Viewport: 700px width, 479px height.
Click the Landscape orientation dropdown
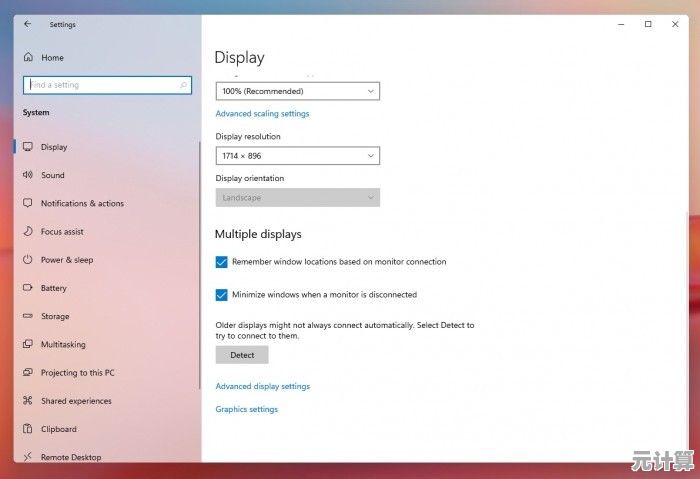[x=297, y=198]
